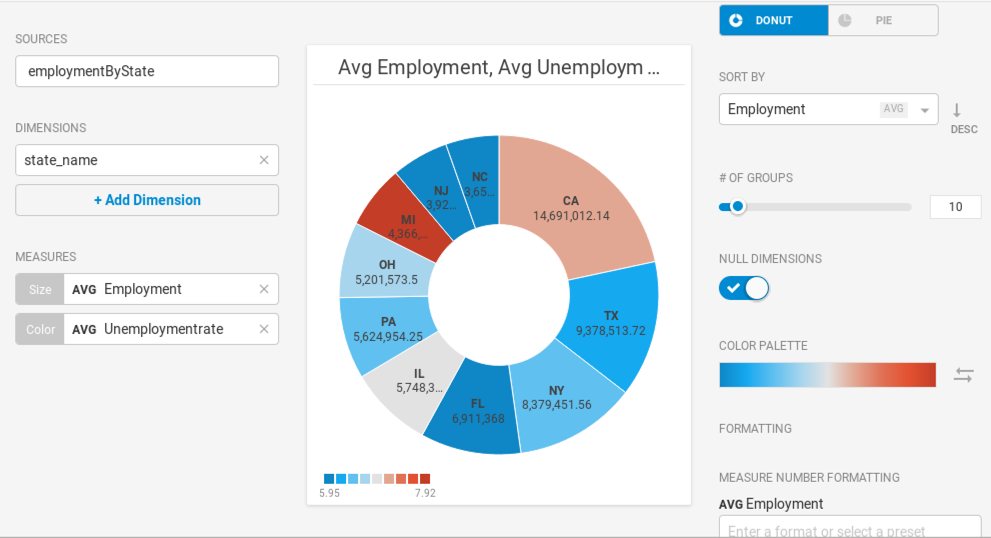Select the DONUT chart type icon
The height and width of the screenshot is (538, 991).
click(x=736, y=20)
